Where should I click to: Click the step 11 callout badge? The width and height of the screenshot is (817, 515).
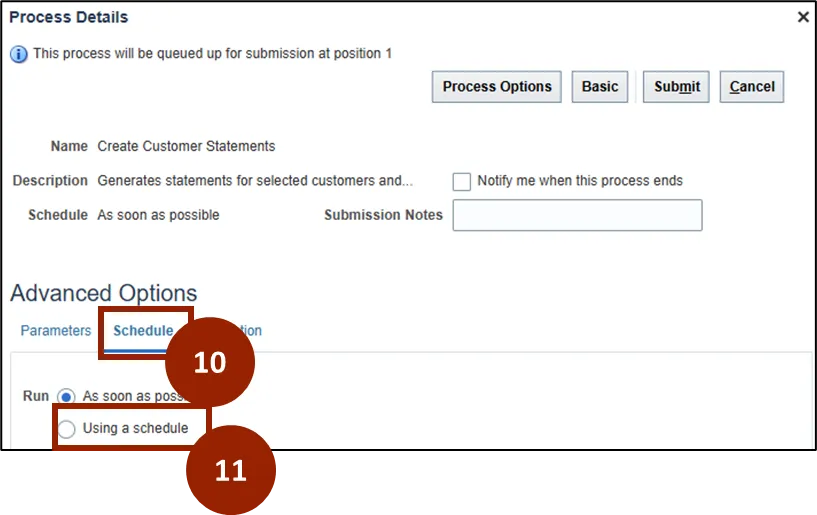pos(231,470)
